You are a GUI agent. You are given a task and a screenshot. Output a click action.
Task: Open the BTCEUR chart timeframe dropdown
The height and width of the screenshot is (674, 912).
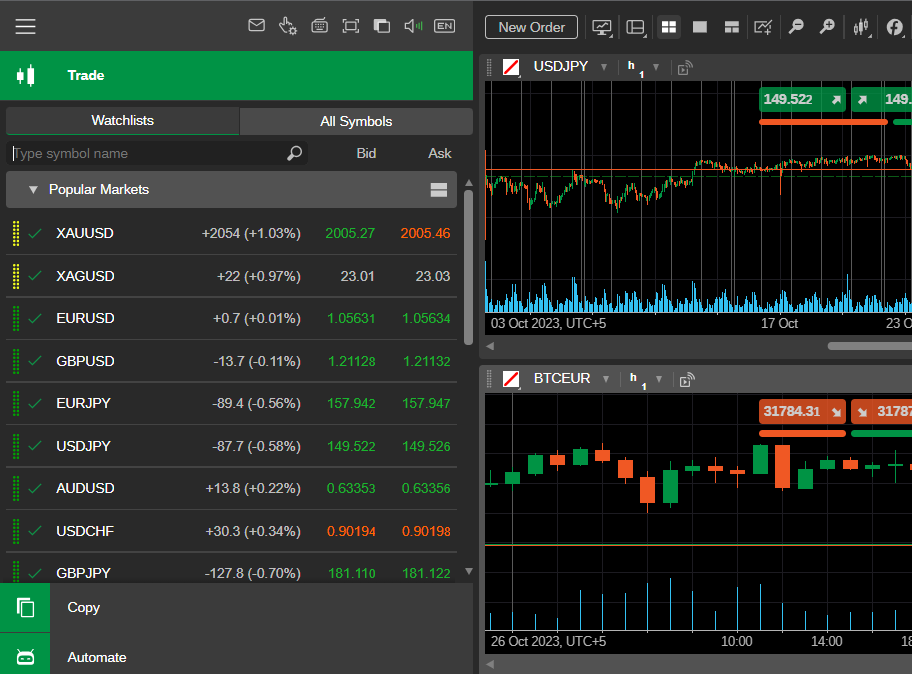[x=656, y=379]
